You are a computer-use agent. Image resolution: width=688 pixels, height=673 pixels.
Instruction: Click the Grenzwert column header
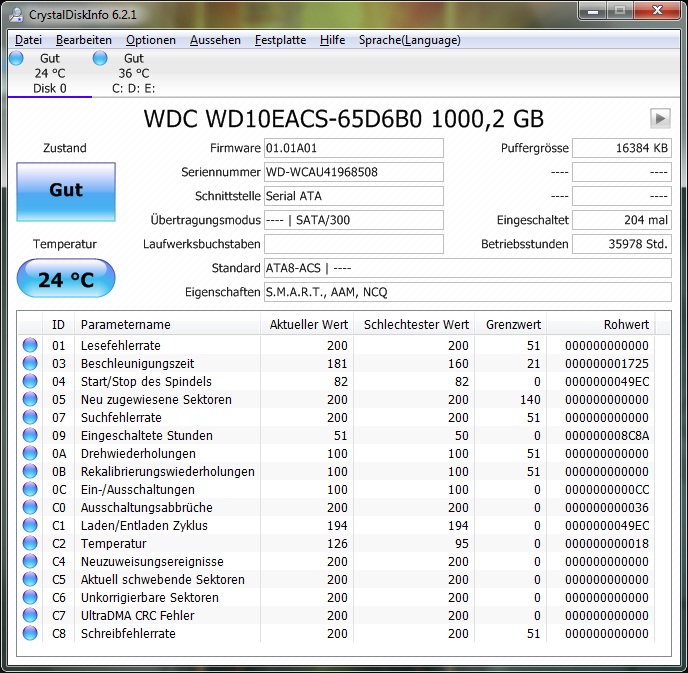point(511,325)
